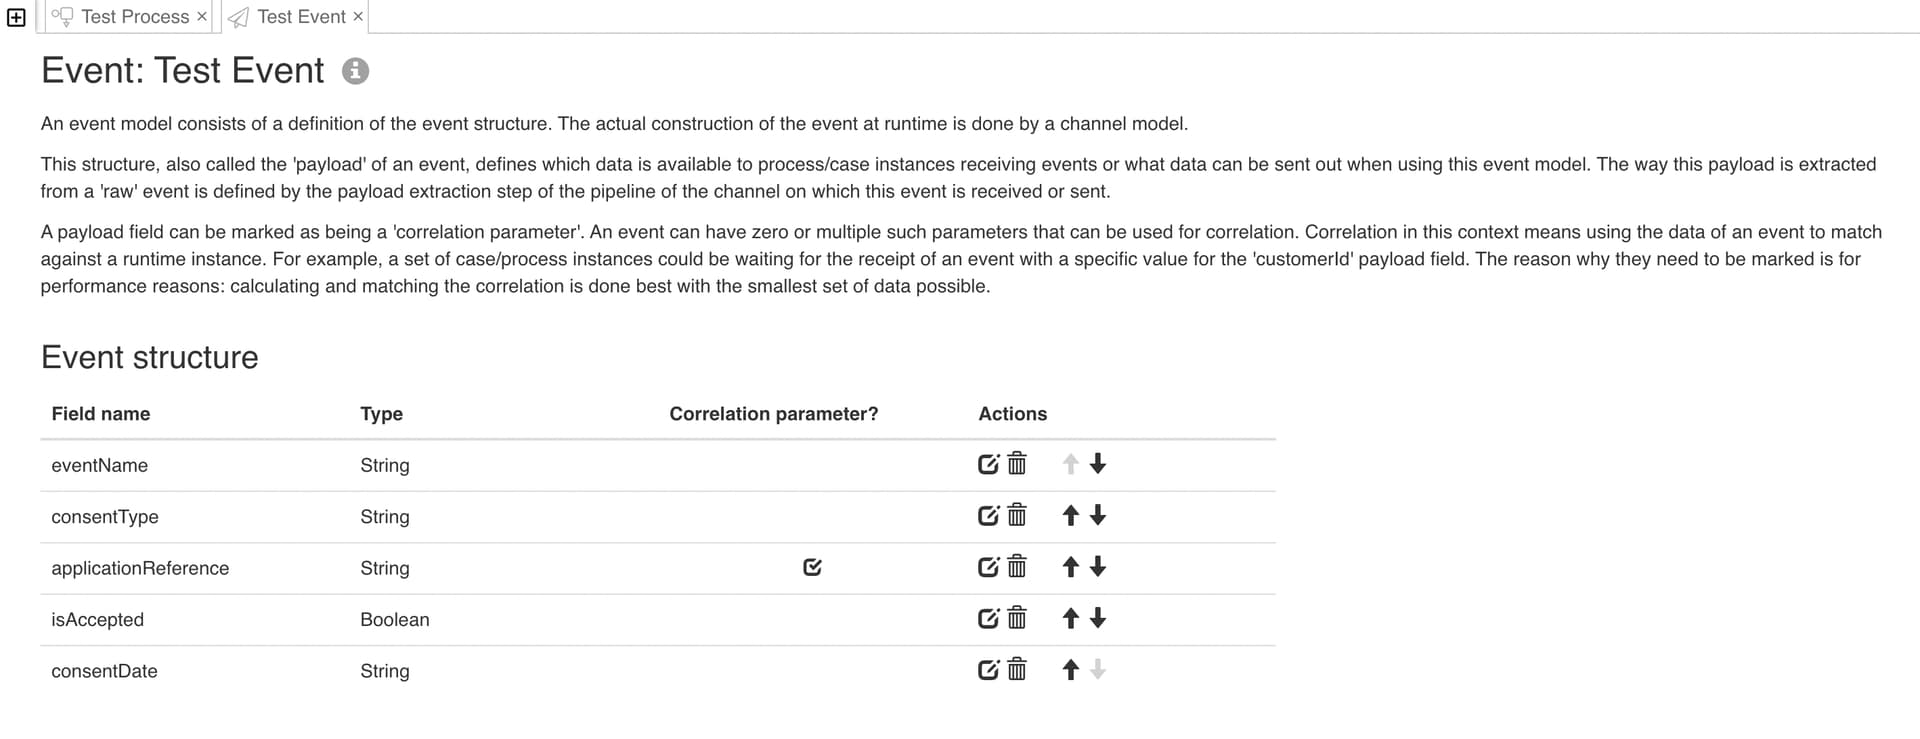Move consentDate field up
This screenshot has width=1920, height=739.
1070,670
